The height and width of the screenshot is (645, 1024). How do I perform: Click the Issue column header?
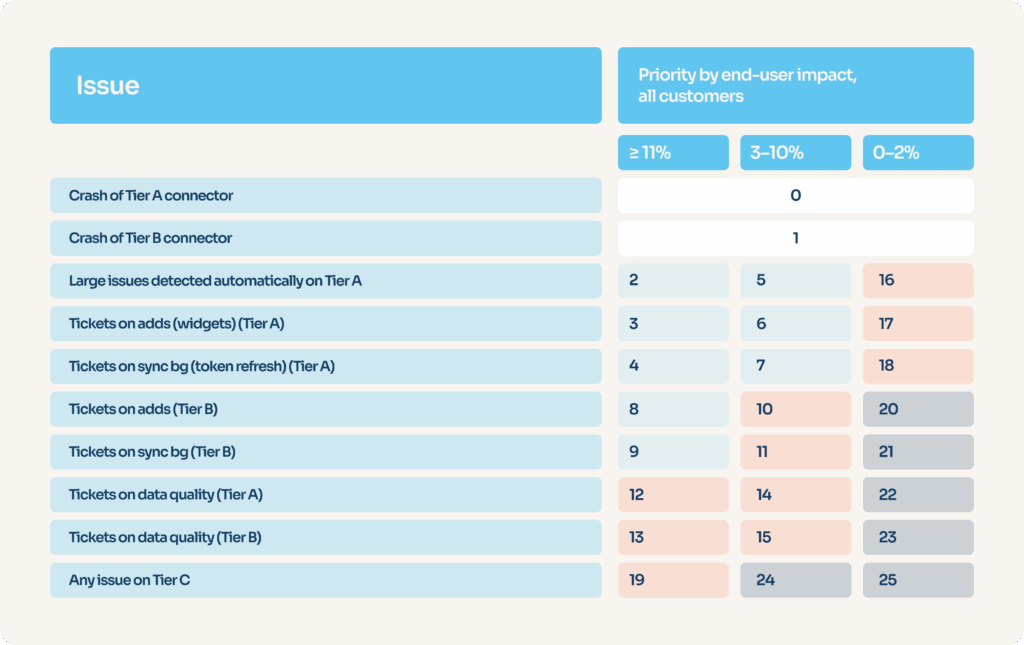coord(325,86)
